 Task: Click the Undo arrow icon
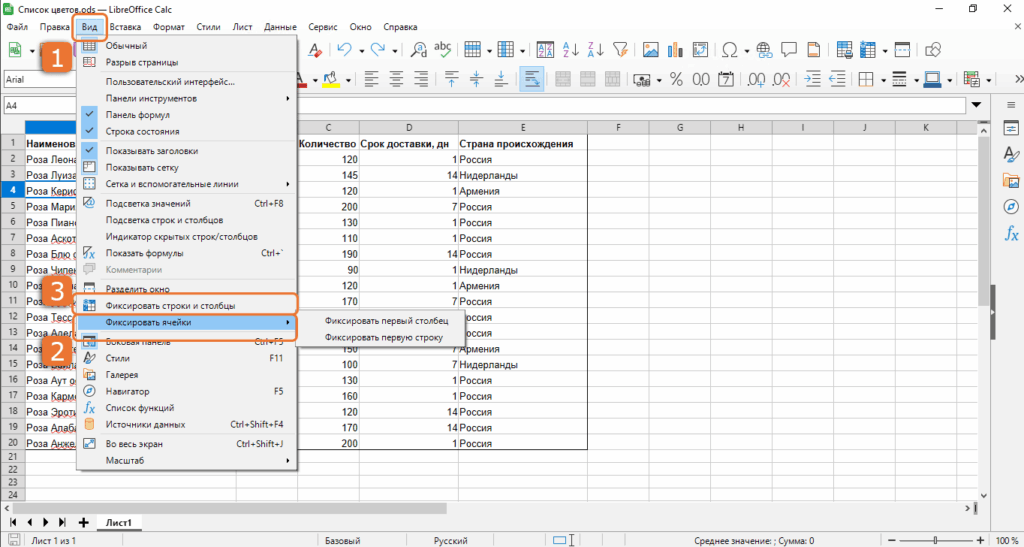345,50
